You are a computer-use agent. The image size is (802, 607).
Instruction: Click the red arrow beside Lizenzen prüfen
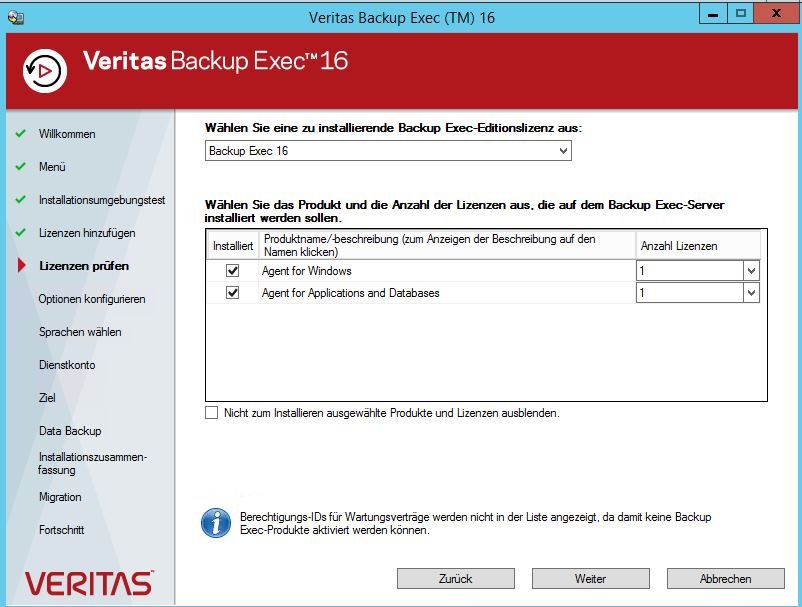tap(21, 265)
